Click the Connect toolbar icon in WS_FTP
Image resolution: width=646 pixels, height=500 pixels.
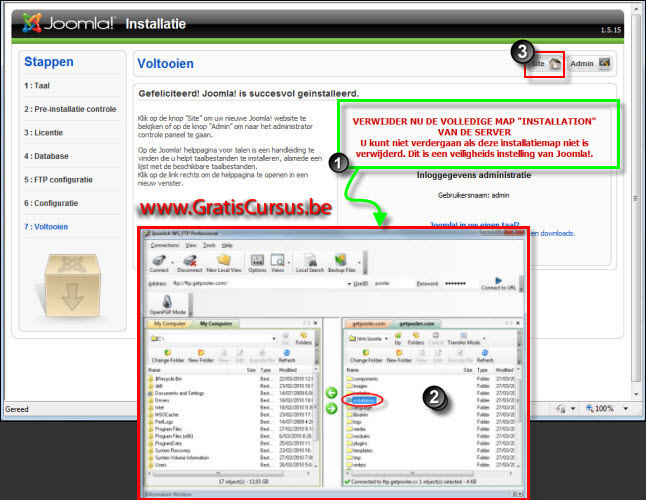(159, 263)
